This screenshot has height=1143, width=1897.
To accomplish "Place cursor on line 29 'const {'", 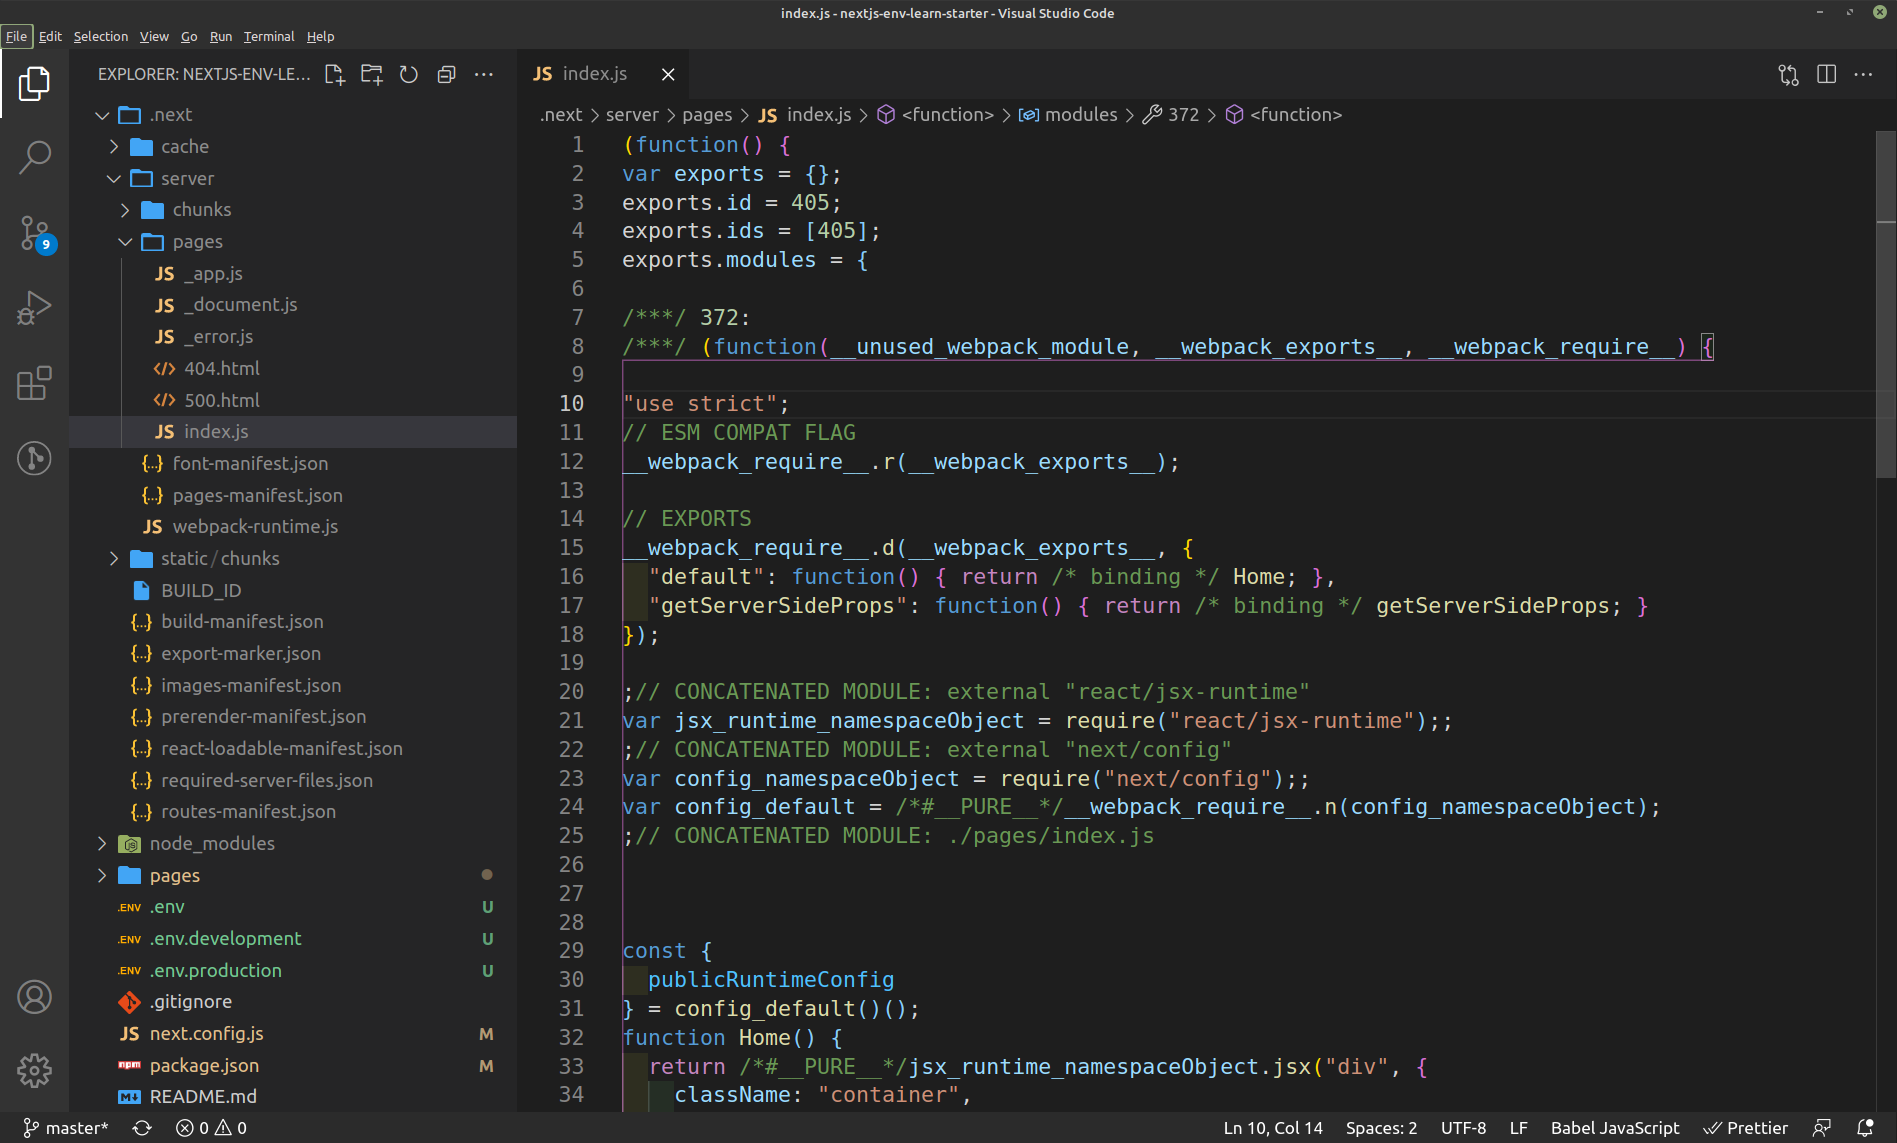I will click(667, 951).
